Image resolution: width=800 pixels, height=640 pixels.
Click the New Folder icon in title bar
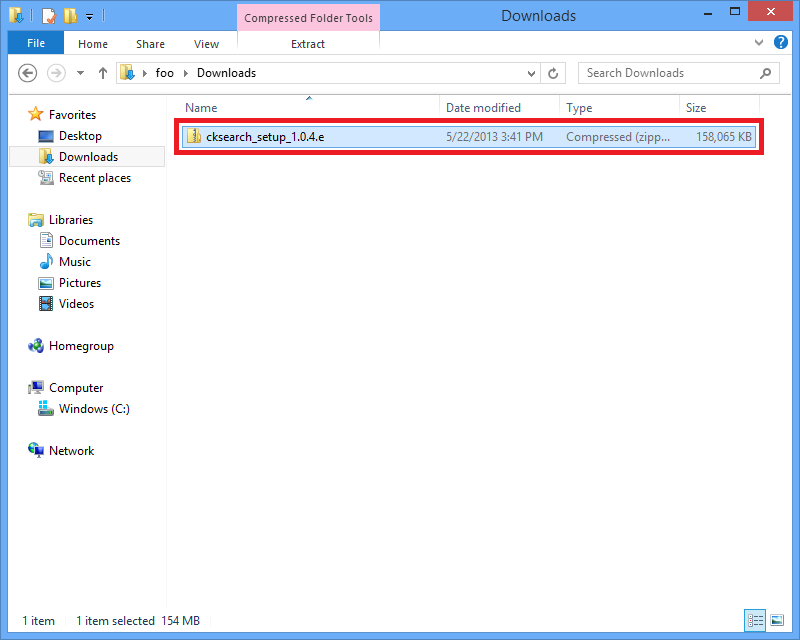[x=69, y=16]
